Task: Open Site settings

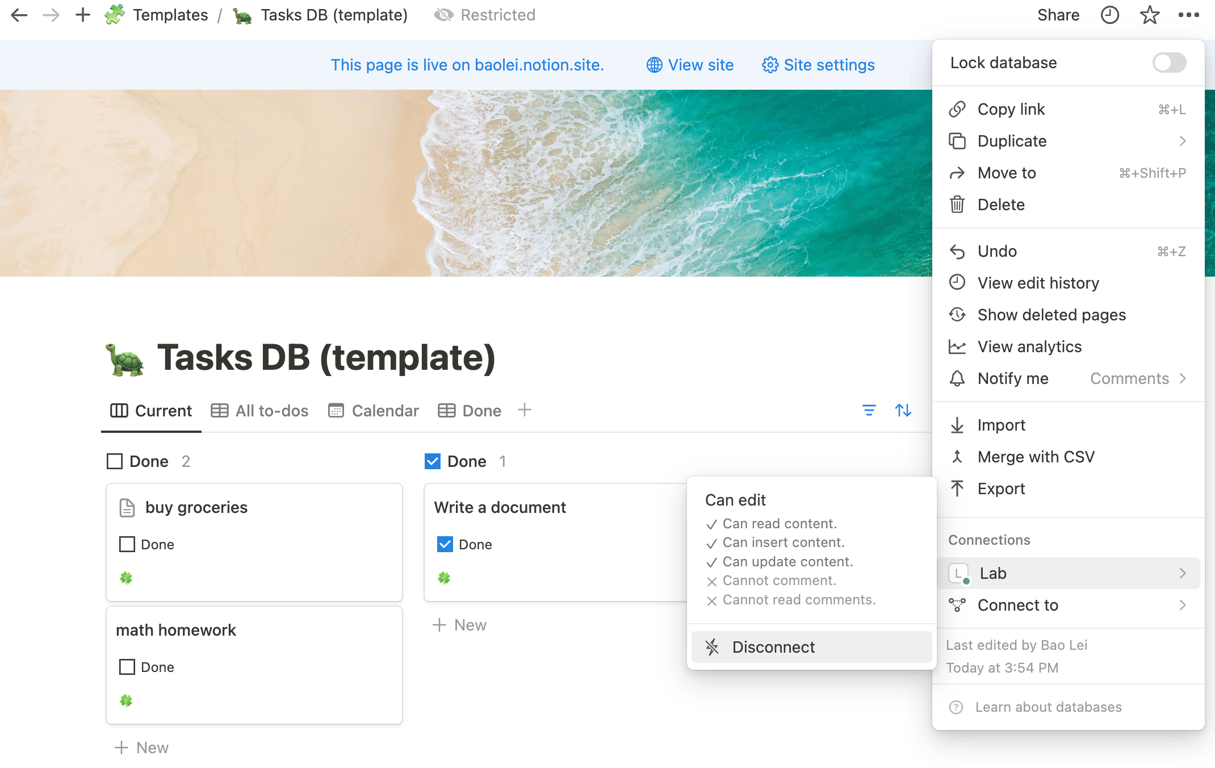Action: 818,65
